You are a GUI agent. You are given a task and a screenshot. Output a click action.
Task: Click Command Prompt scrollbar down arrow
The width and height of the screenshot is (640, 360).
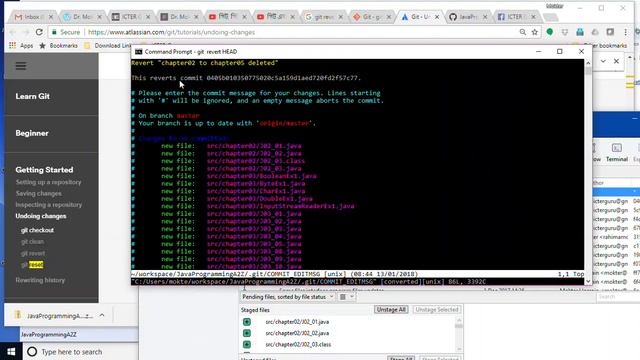click(x=588, y=281)
